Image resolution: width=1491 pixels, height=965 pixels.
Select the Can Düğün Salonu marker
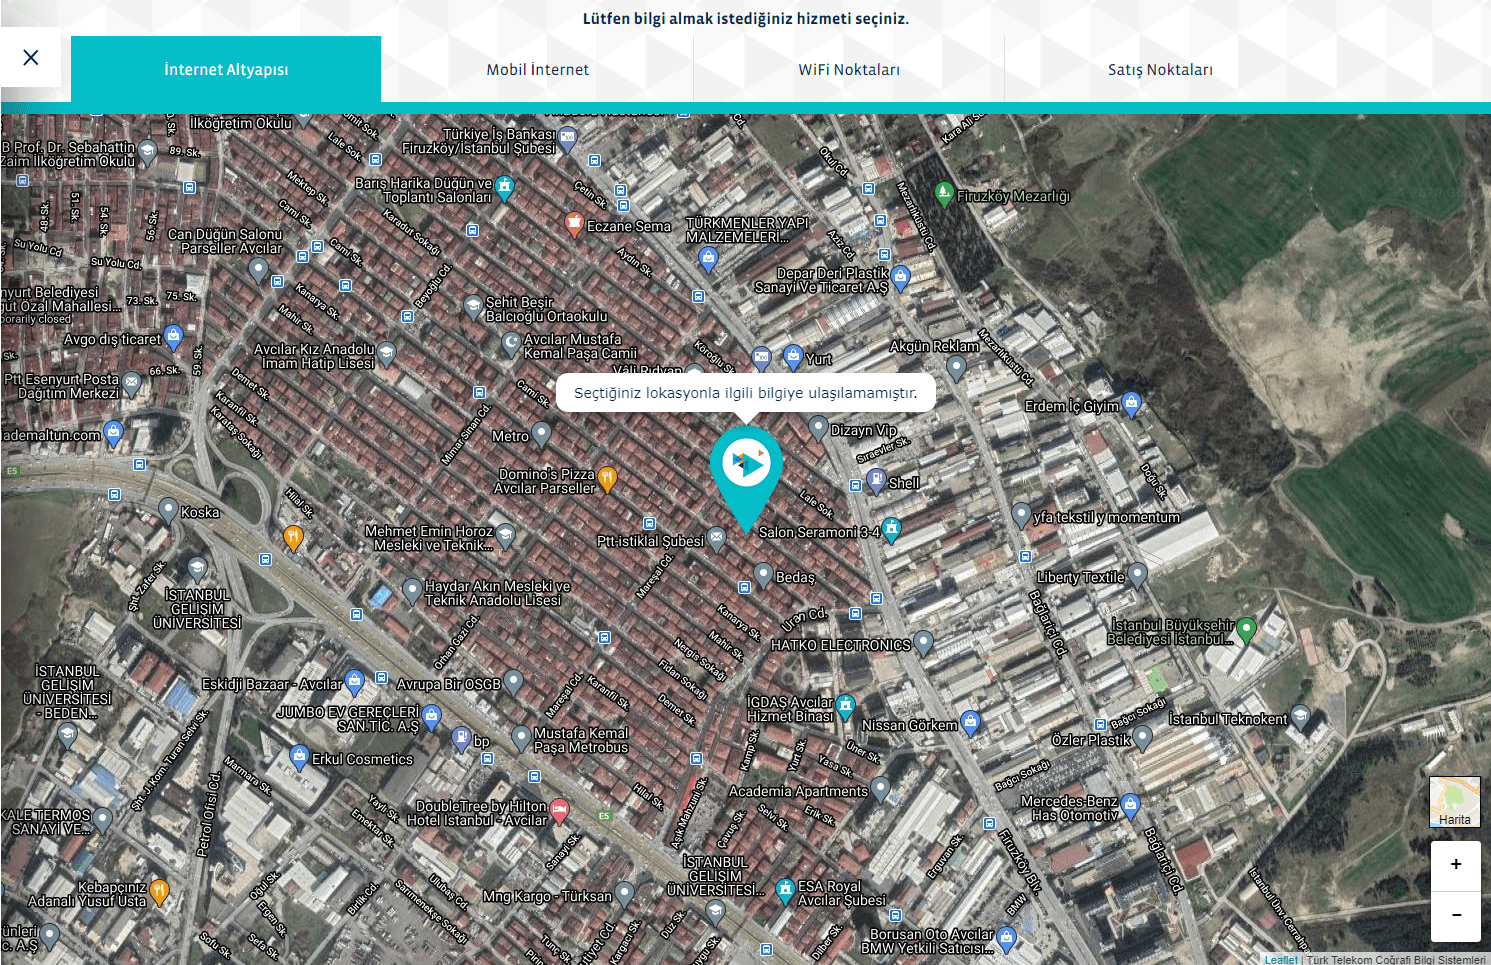(258, 268)
